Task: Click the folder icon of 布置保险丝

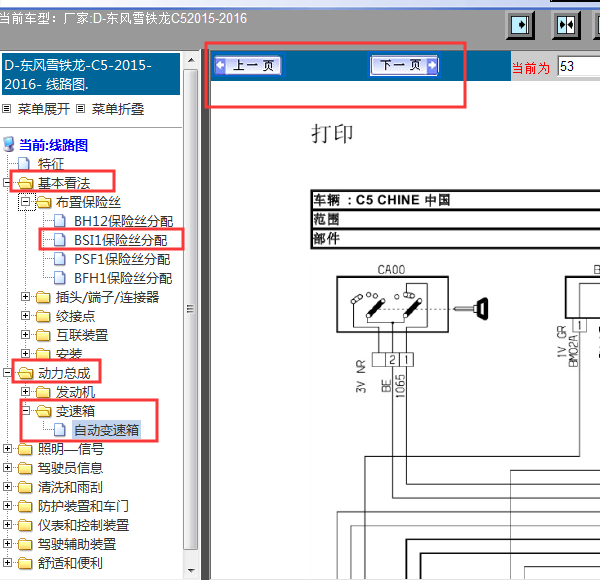Action: coord(44,202)
